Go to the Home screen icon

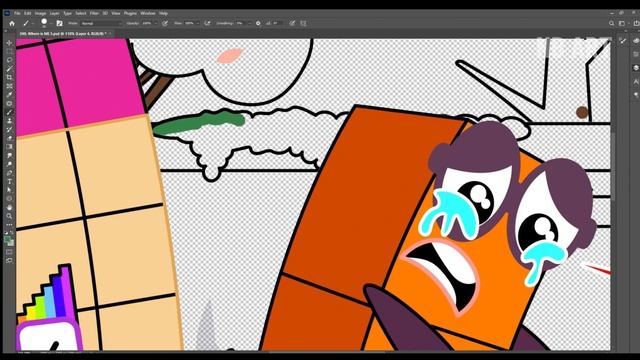12,23
